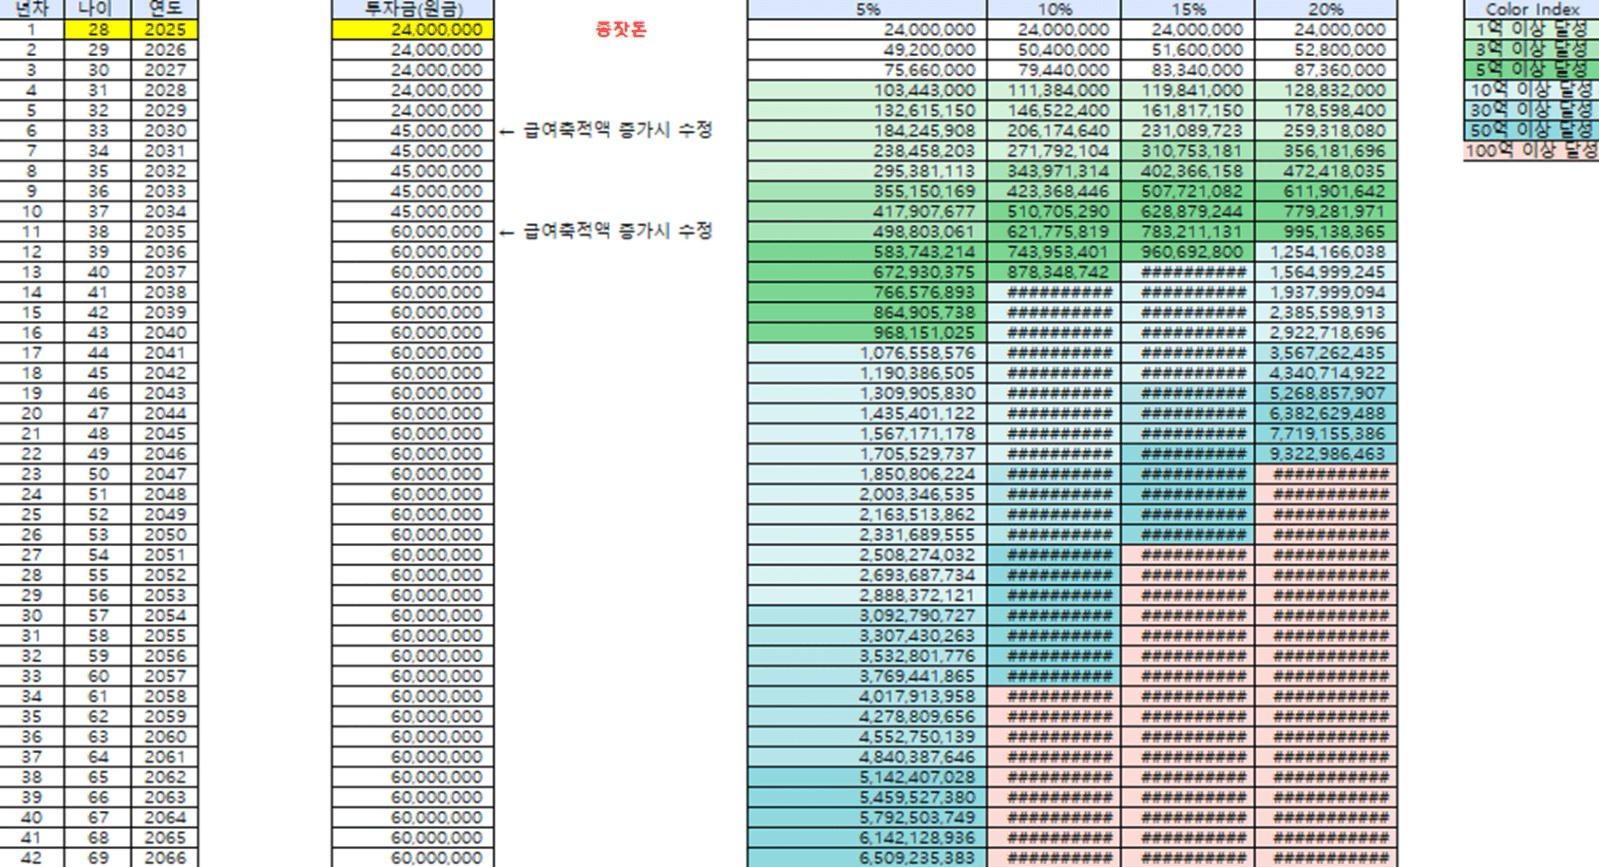Click the value 995,138,365 in the 20% column
The image size is (1599, 867).
pyautogui.click(x=1326, y=231)
